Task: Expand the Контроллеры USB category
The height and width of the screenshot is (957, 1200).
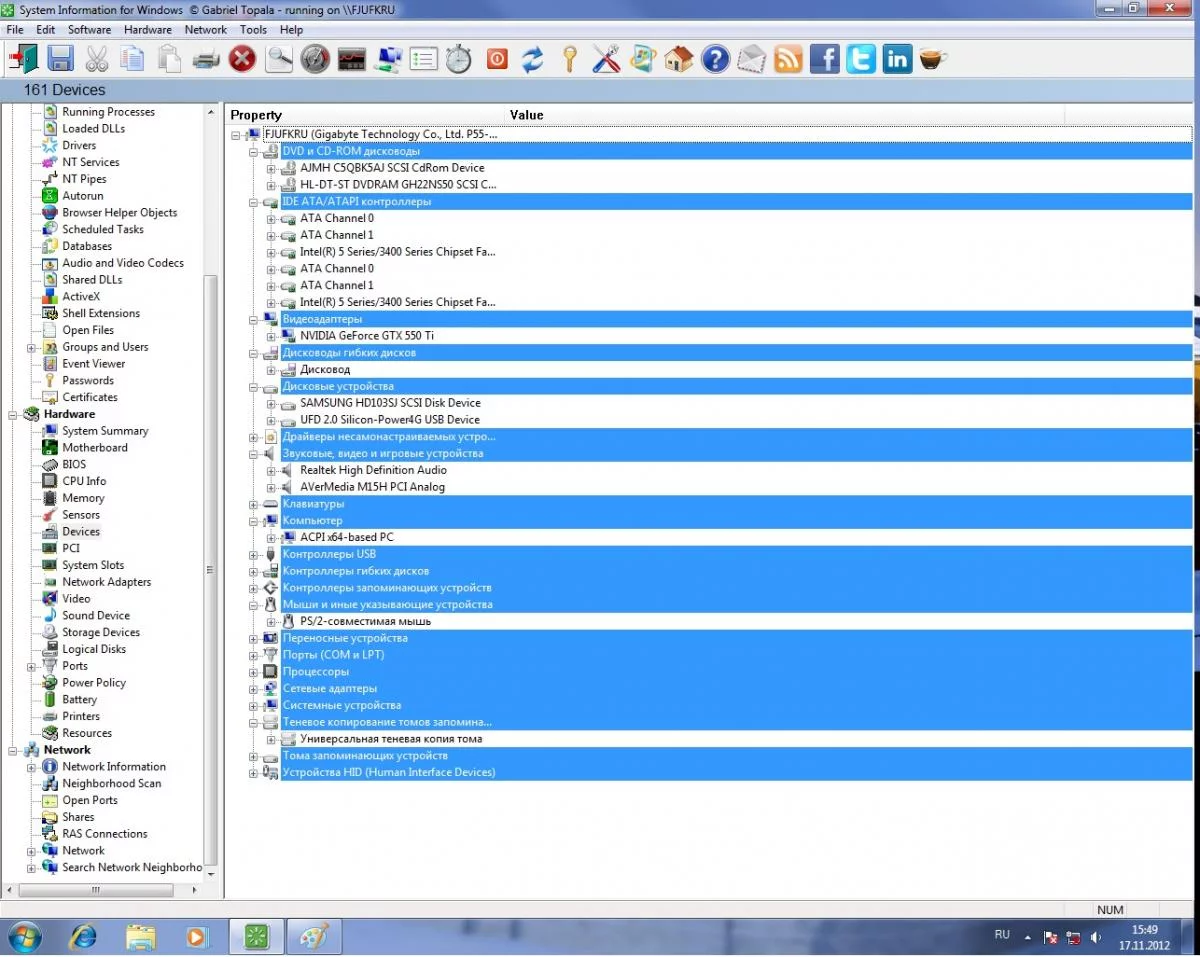Action: click(x=254, y=554)
